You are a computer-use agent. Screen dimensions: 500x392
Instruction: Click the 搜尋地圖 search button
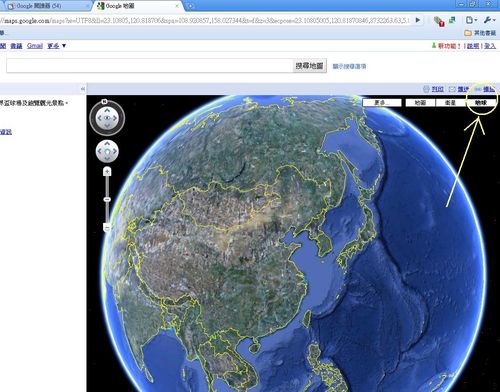309,66
